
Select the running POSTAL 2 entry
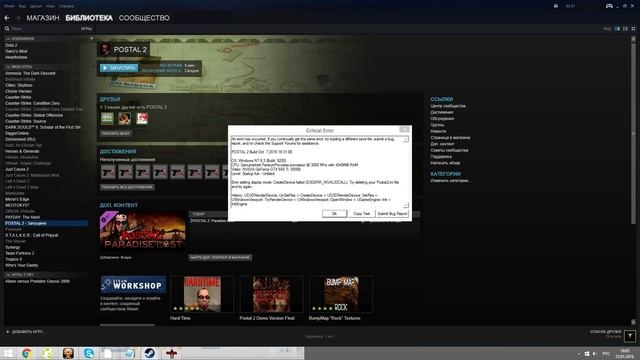(46, 223)
